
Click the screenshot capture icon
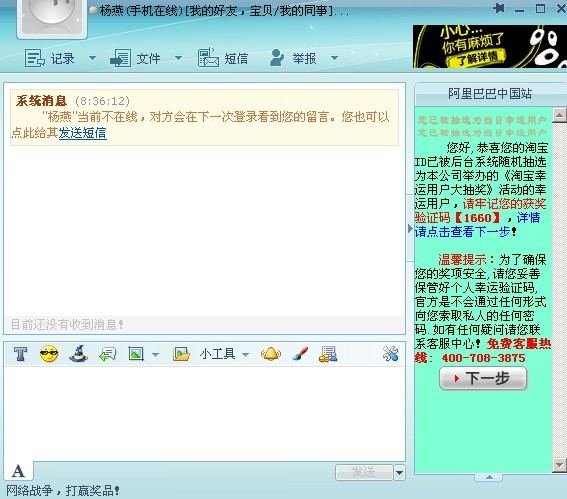point(136,354)
